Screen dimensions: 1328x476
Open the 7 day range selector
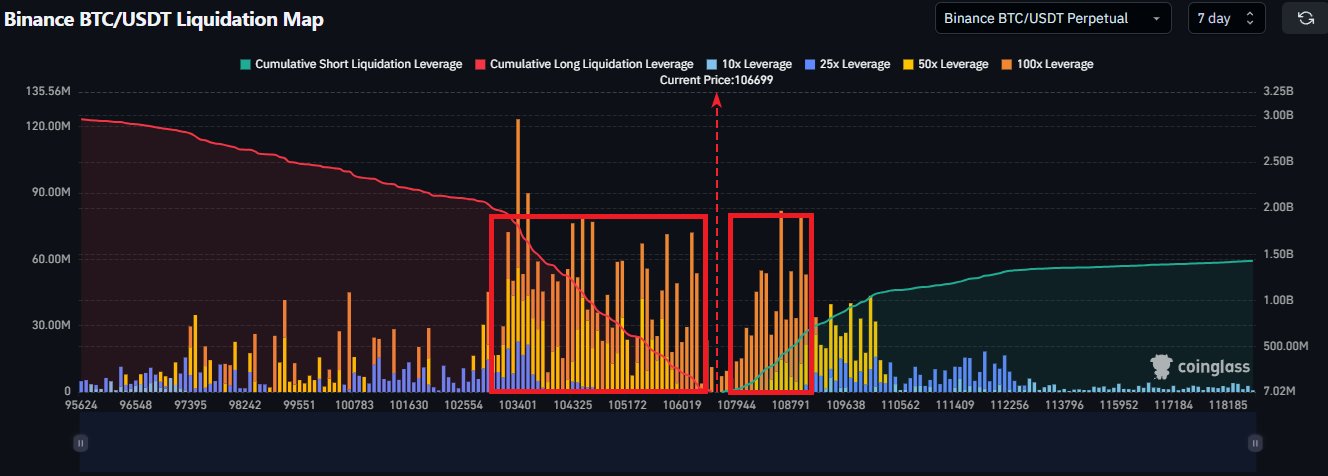(x=1226, y=18)
